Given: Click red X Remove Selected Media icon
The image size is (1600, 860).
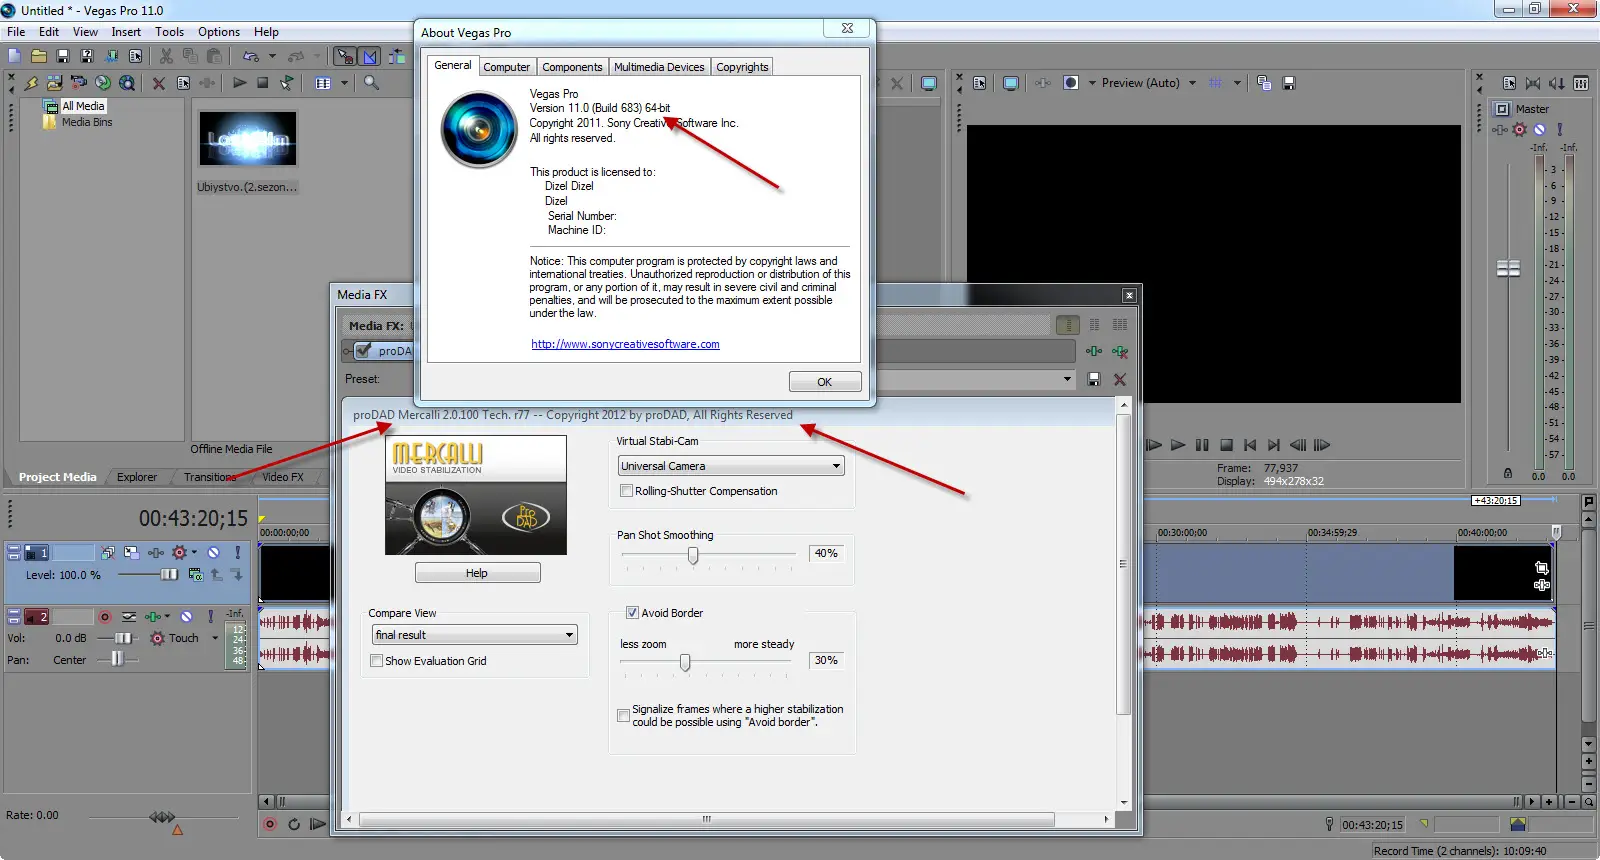Looking at the screenshot, I should point(159,83).
